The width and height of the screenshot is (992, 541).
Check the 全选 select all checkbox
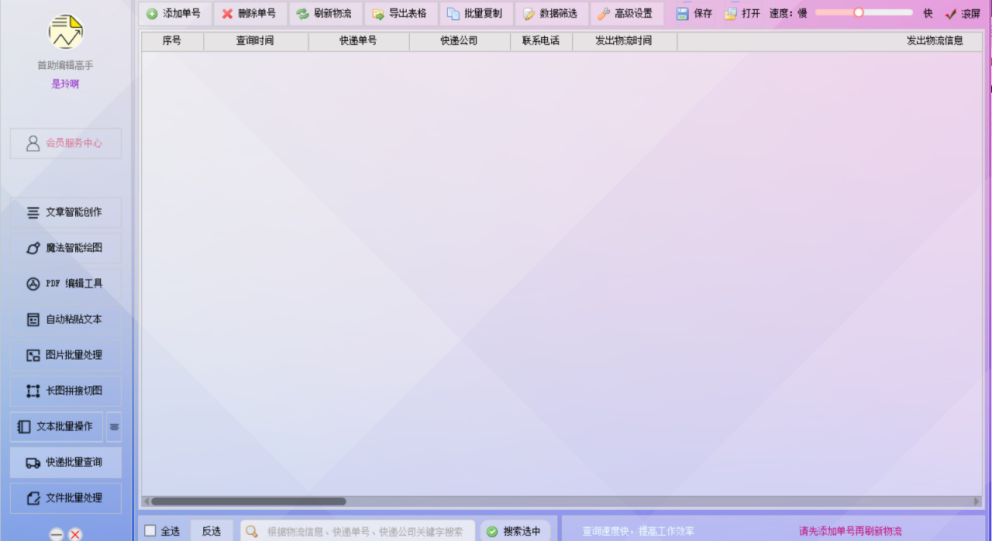tap(150, 531)
